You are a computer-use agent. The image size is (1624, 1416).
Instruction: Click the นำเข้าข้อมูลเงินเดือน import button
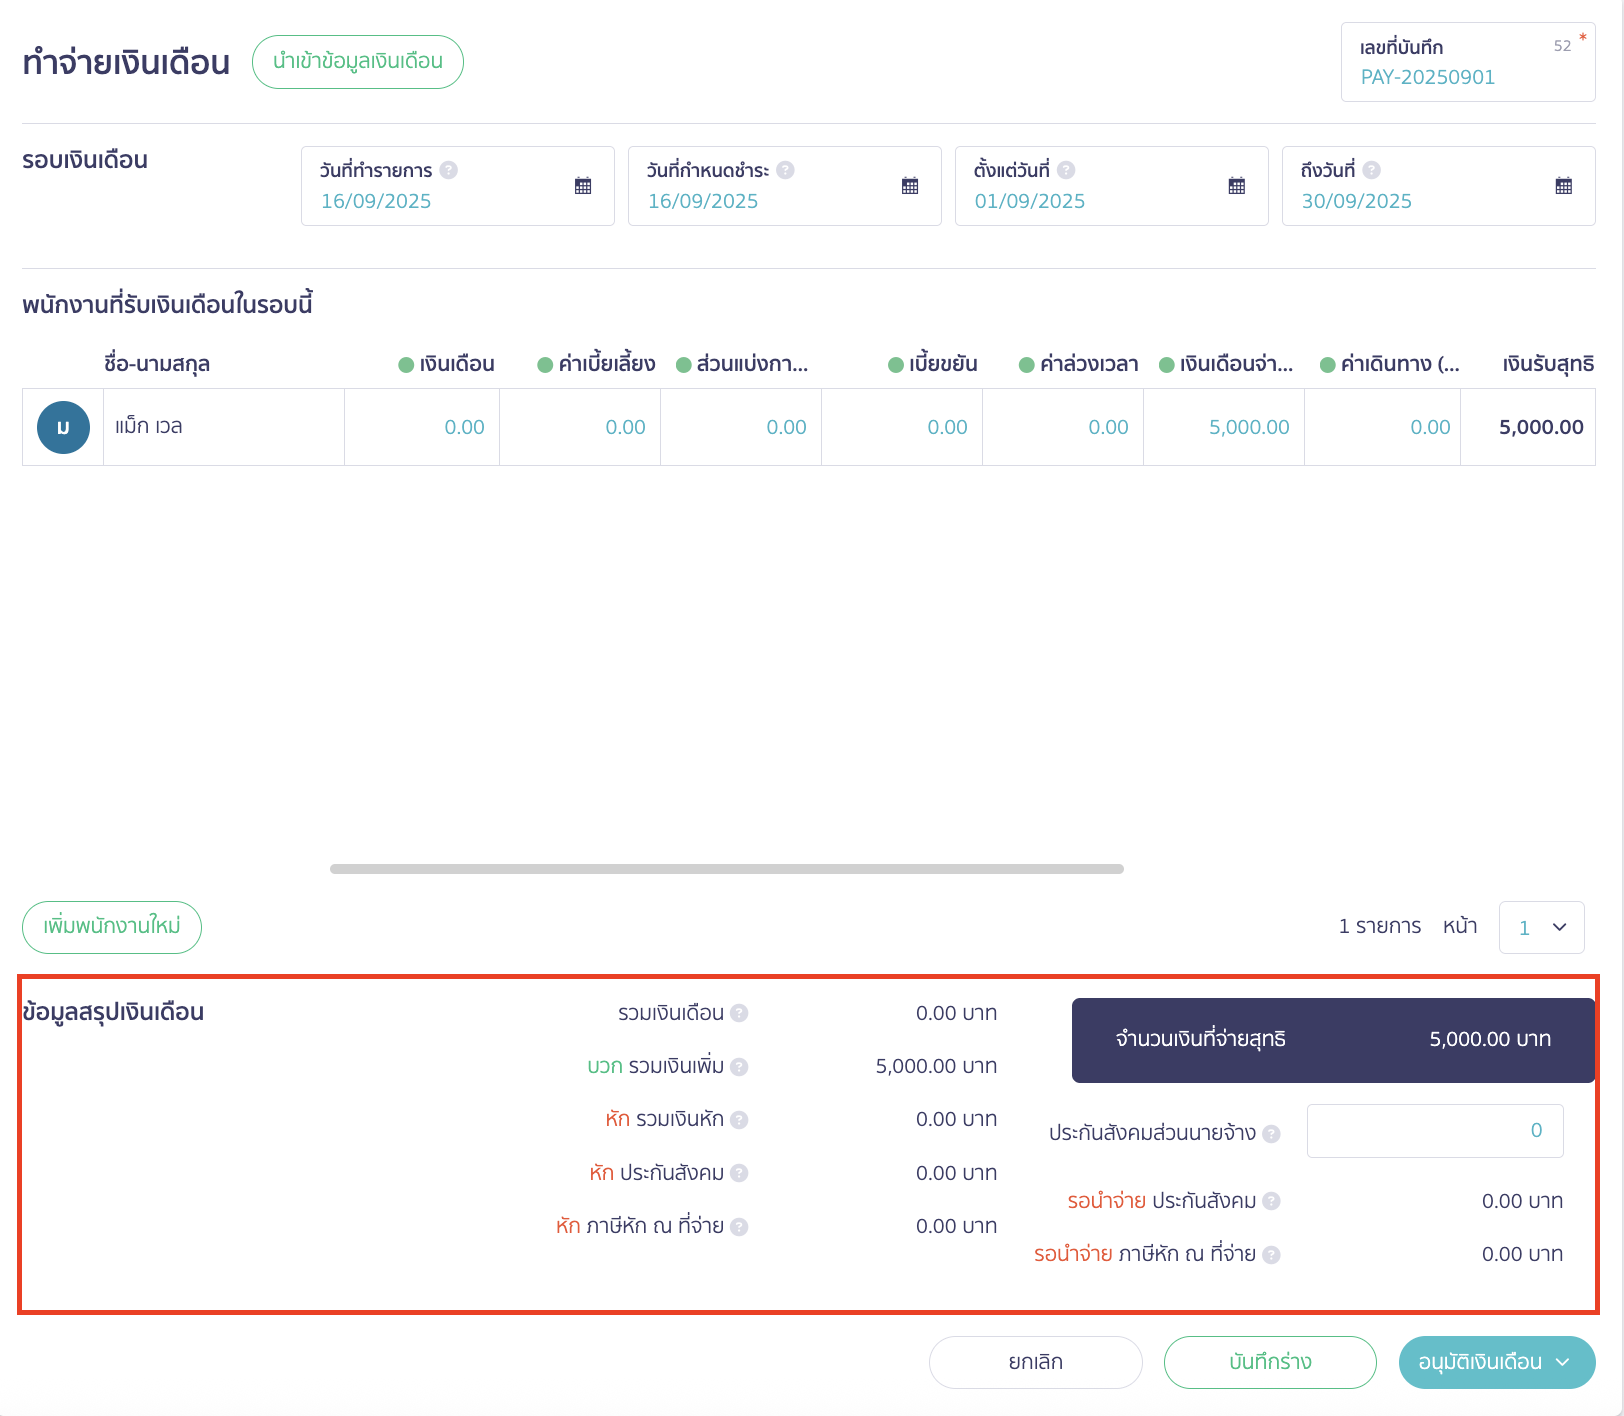(x=358, y=62)
